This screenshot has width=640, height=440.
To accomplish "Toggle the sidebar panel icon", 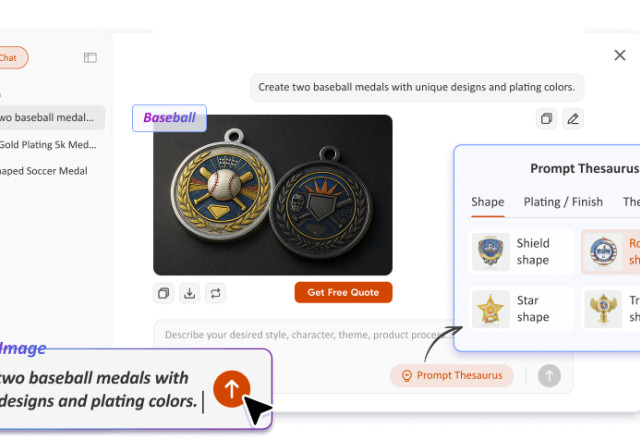I will 90,58.
